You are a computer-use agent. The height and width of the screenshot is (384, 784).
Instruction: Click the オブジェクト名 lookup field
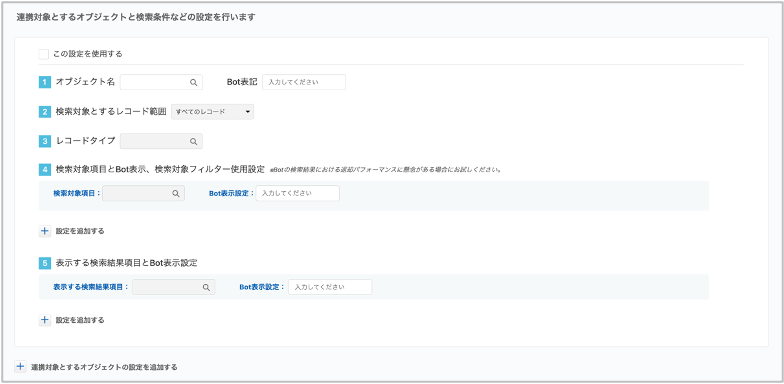(161, 82)
